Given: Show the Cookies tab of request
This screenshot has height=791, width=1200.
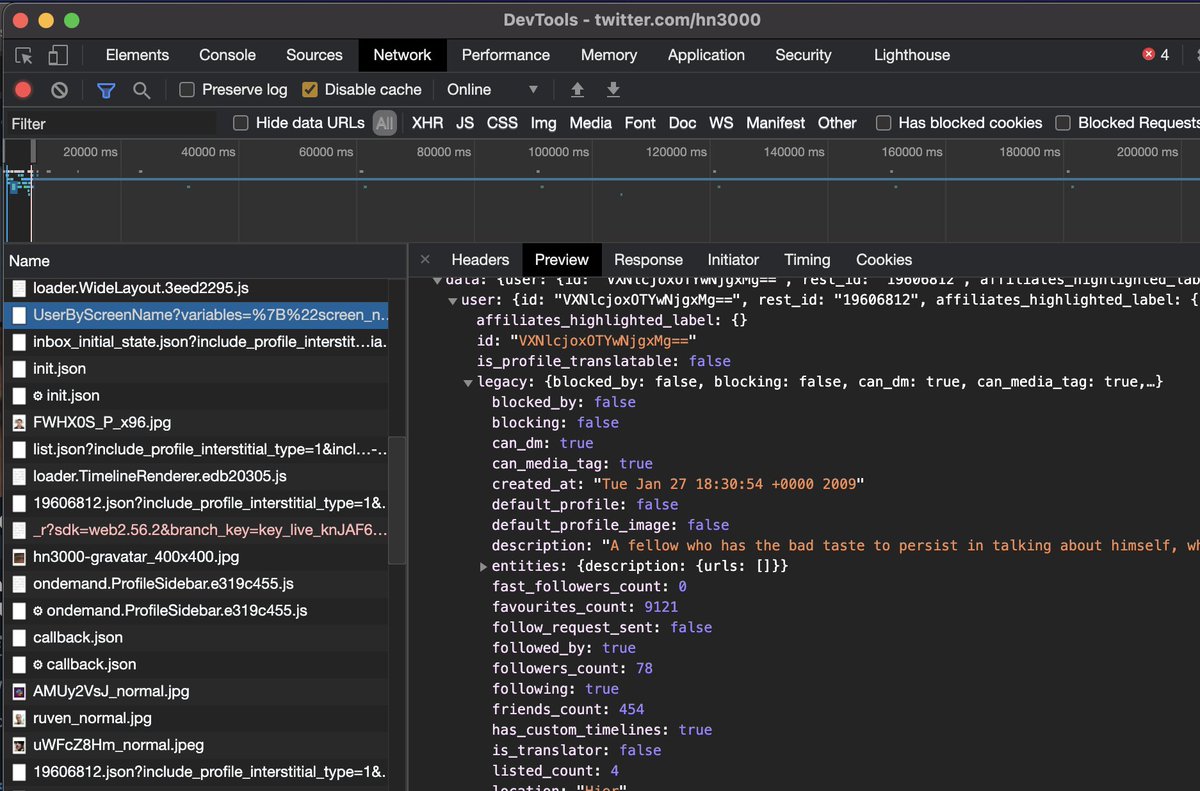Looking at the screenshot, I should click(884, 259).
